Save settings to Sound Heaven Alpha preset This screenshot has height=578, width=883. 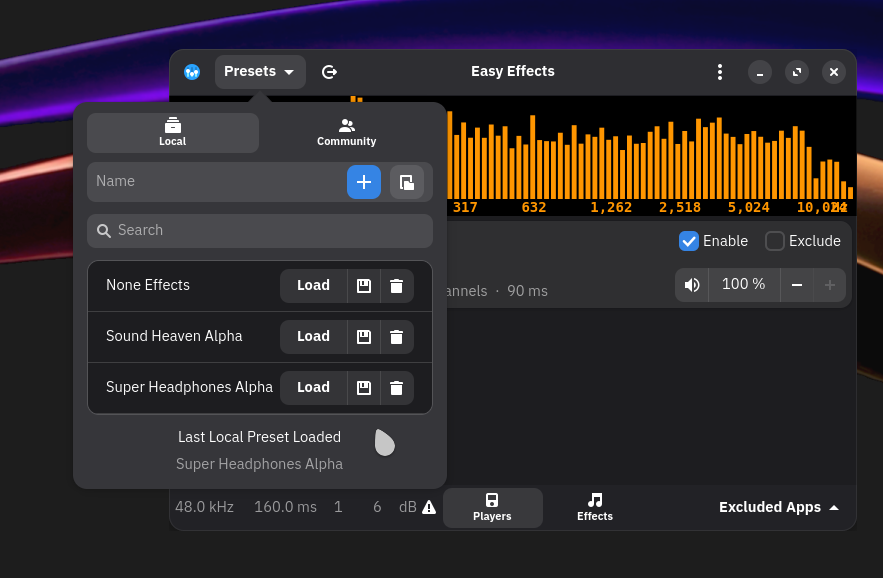[x=364, y=336]
